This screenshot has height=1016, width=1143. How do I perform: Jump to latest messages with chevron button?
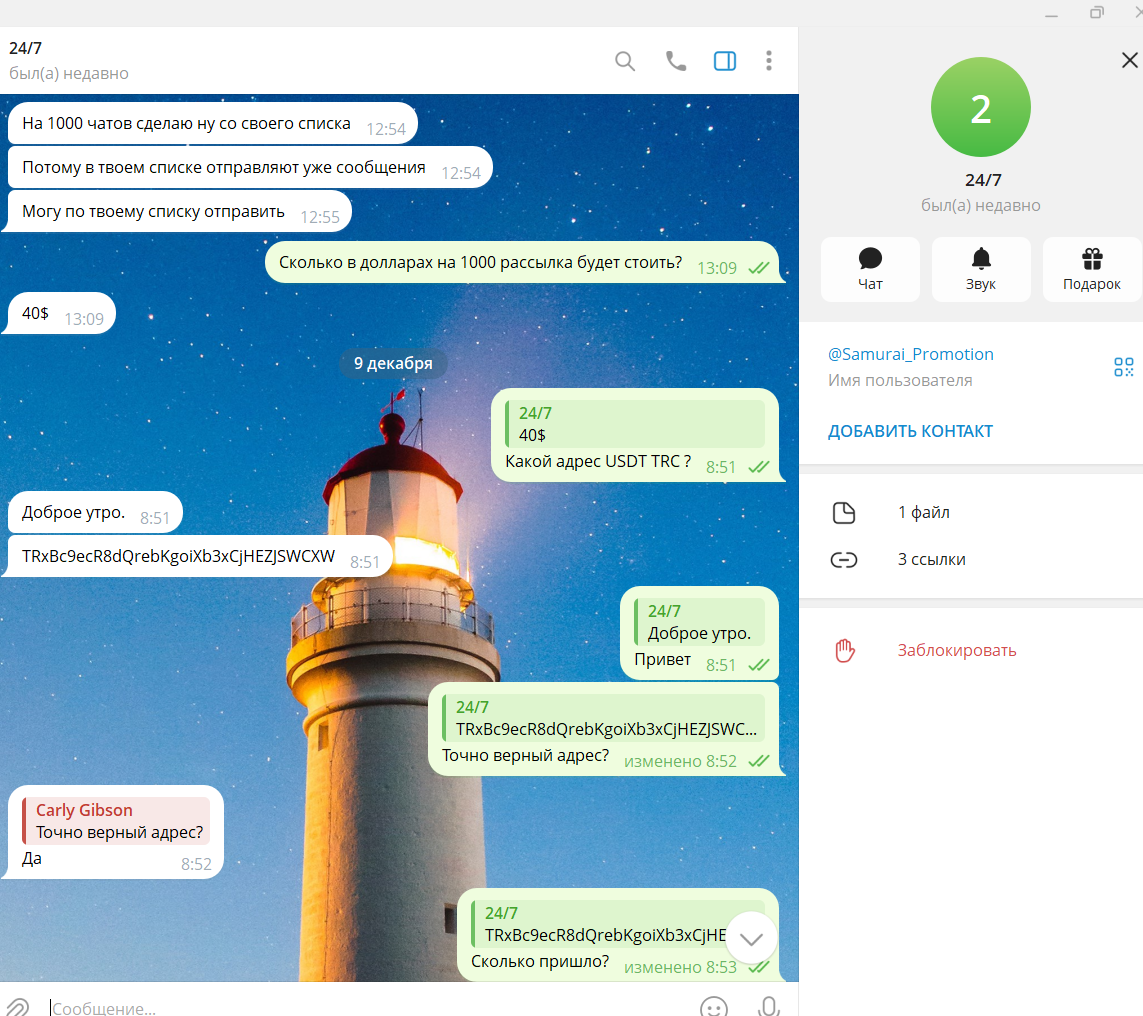click(751, 938)
